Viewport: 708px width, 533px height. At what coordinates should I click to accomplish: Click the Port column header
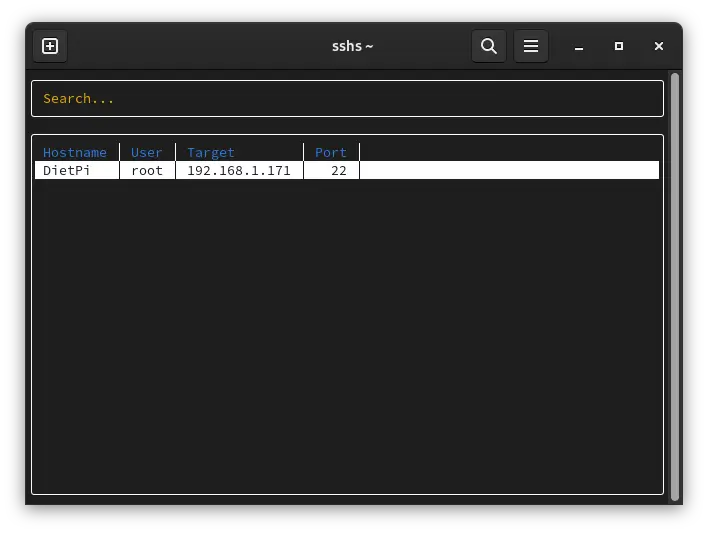coord(331,153)
